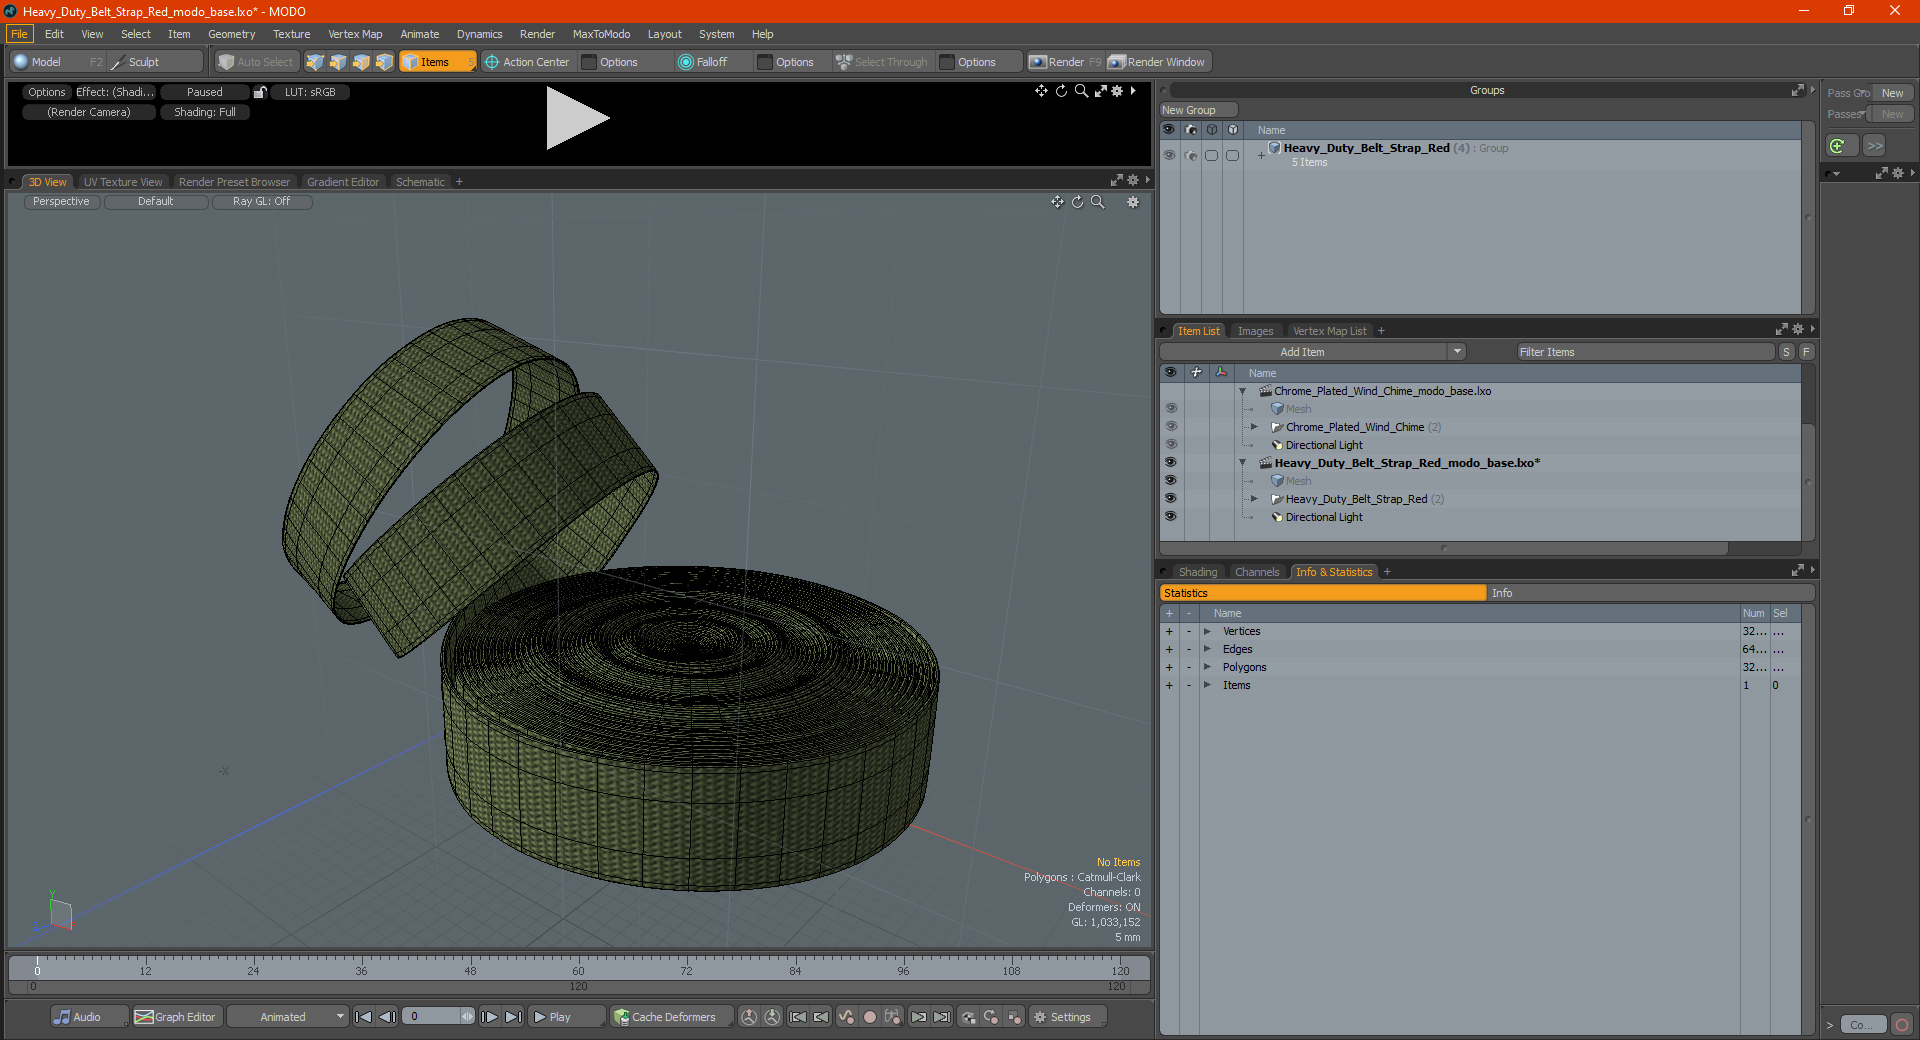Select Materials selection mode icon
Image resolution: width=1920 pixels, height=1040 pixels.
point(384,62)
